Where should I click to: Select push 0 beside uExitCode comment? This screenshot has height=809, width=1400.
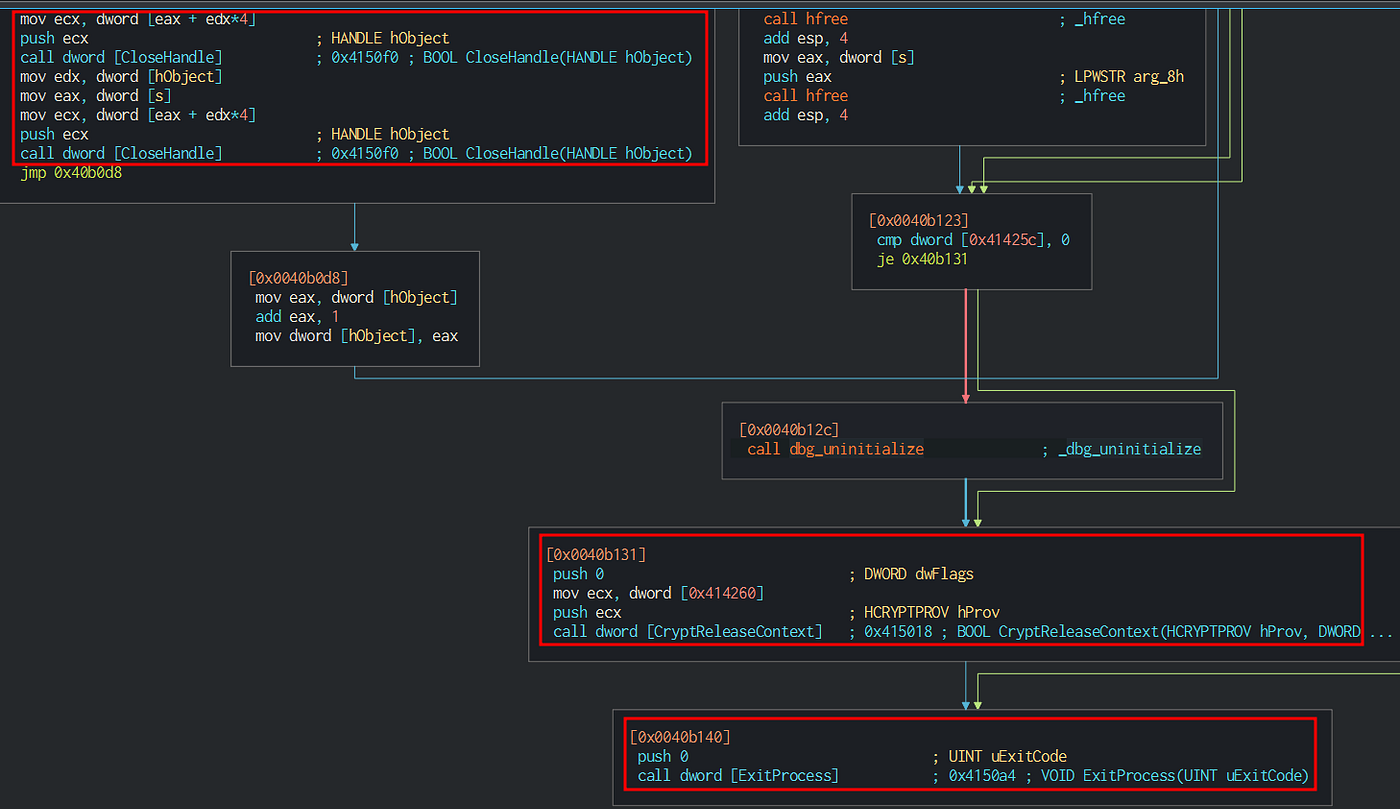tap(662, 757)
